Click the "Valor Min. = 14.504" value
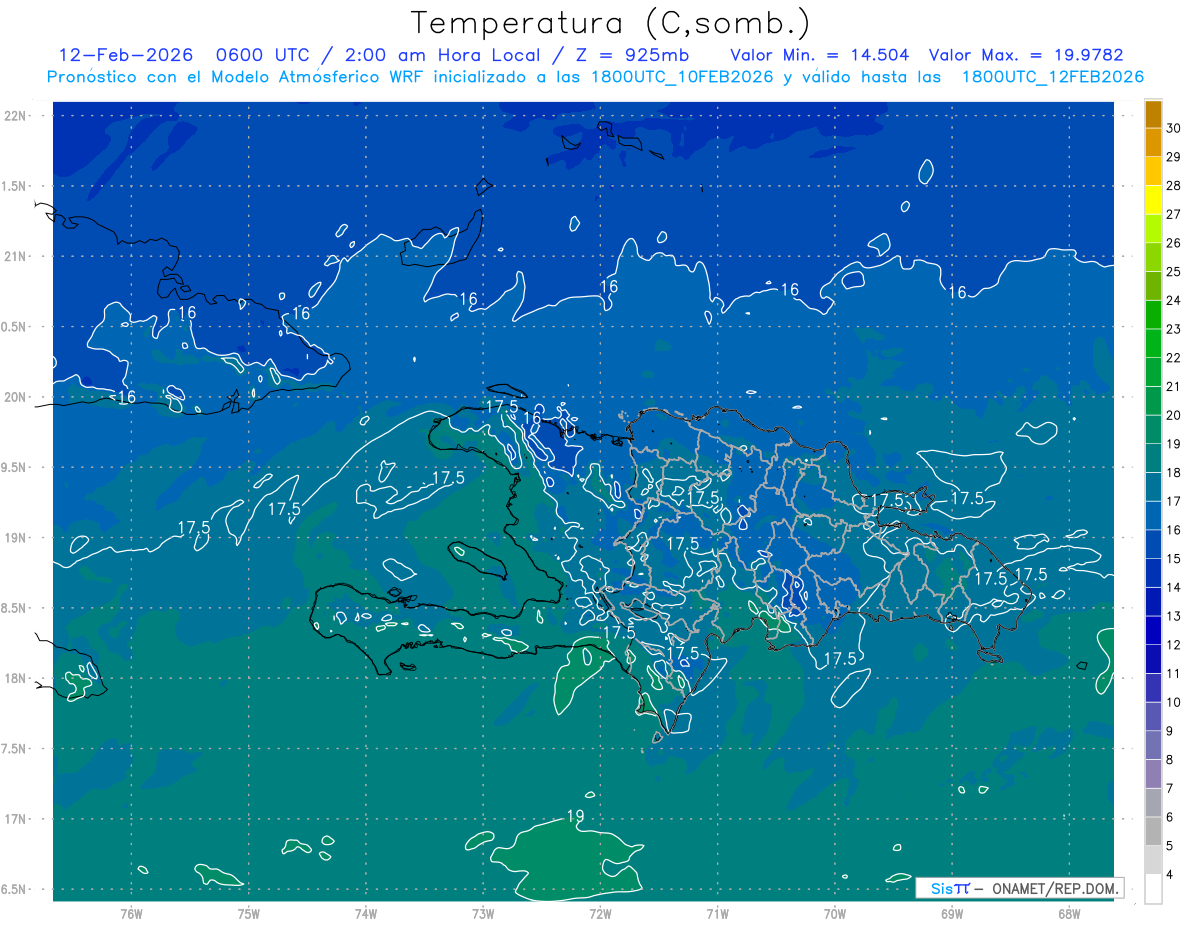The height and width of the screenshot is (927, 1200). point(820,55)
